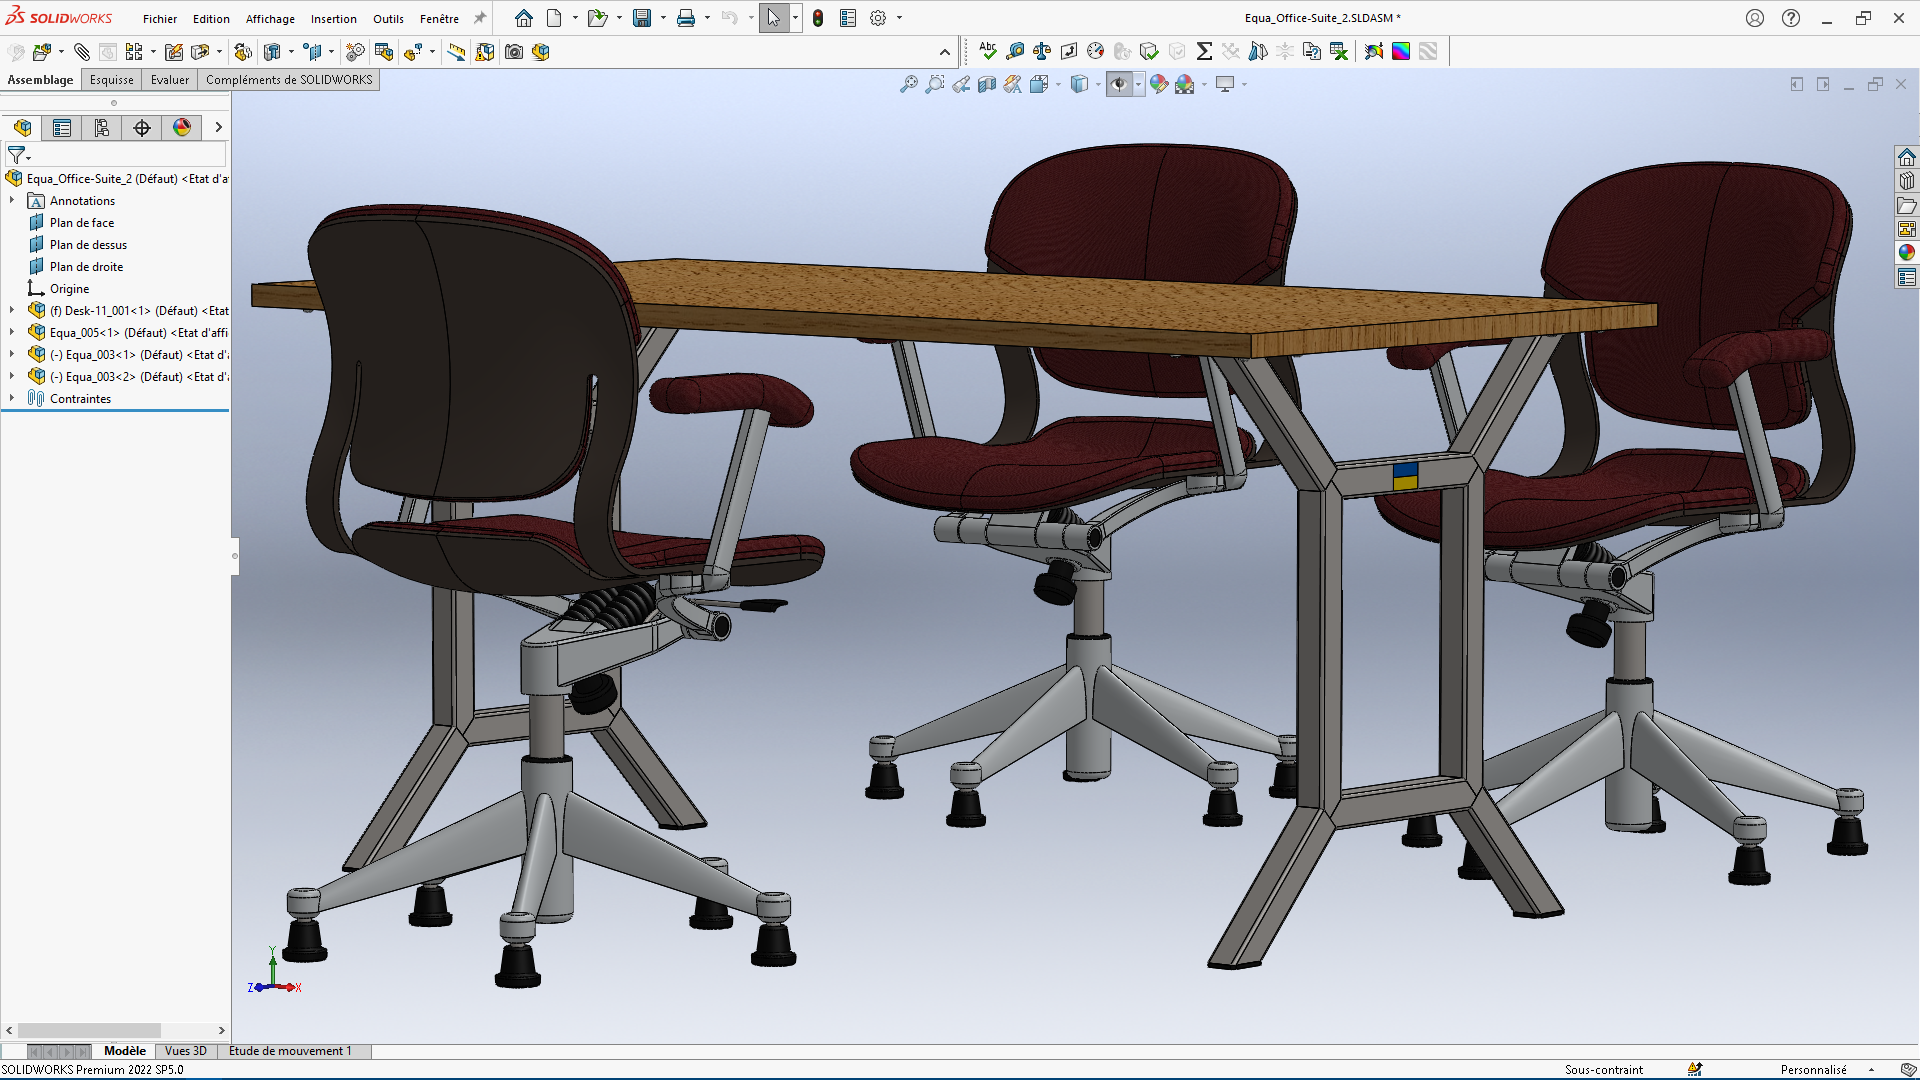Click the feature tree horizontal scrollbar
Image resolution: width=1920 pixels, height=1080 pixels.
point(89,1030)
